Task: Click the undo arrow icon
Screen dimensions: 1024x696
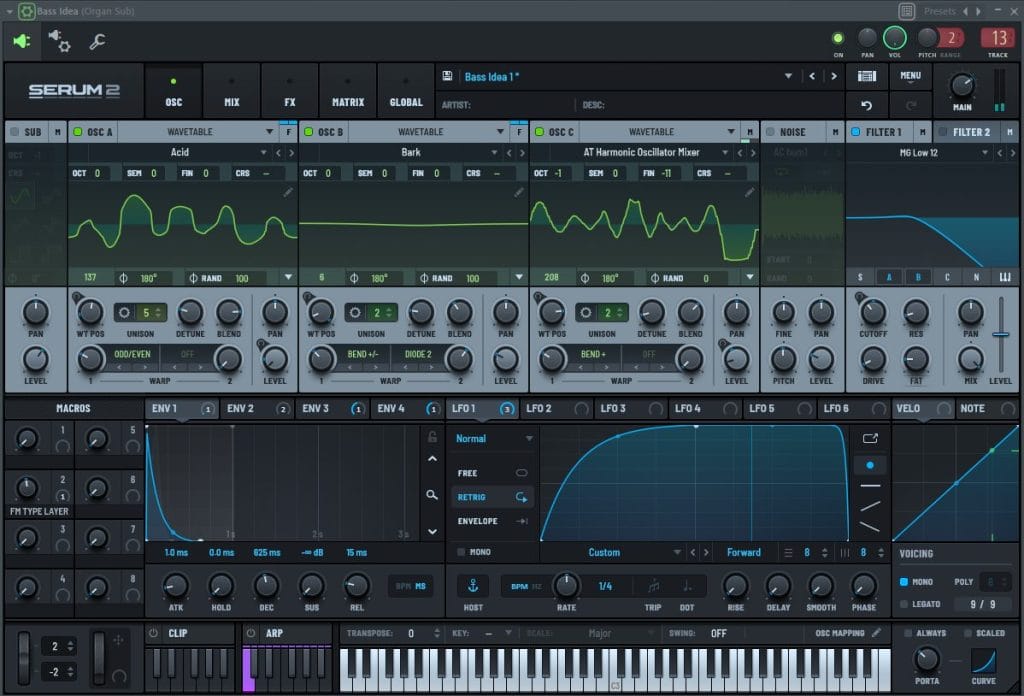Action: coord(866,105)
